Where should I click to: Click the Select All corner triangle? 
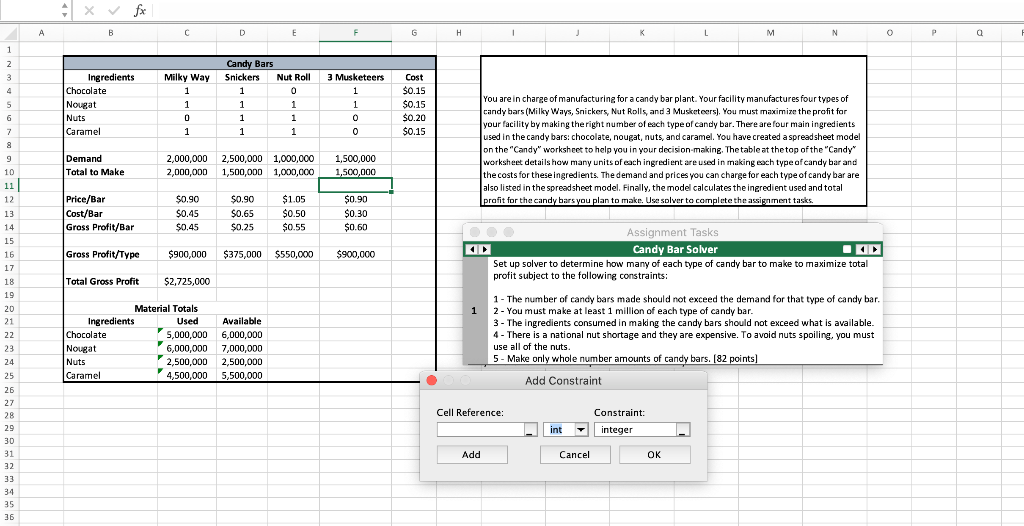[x=10, y=33]
